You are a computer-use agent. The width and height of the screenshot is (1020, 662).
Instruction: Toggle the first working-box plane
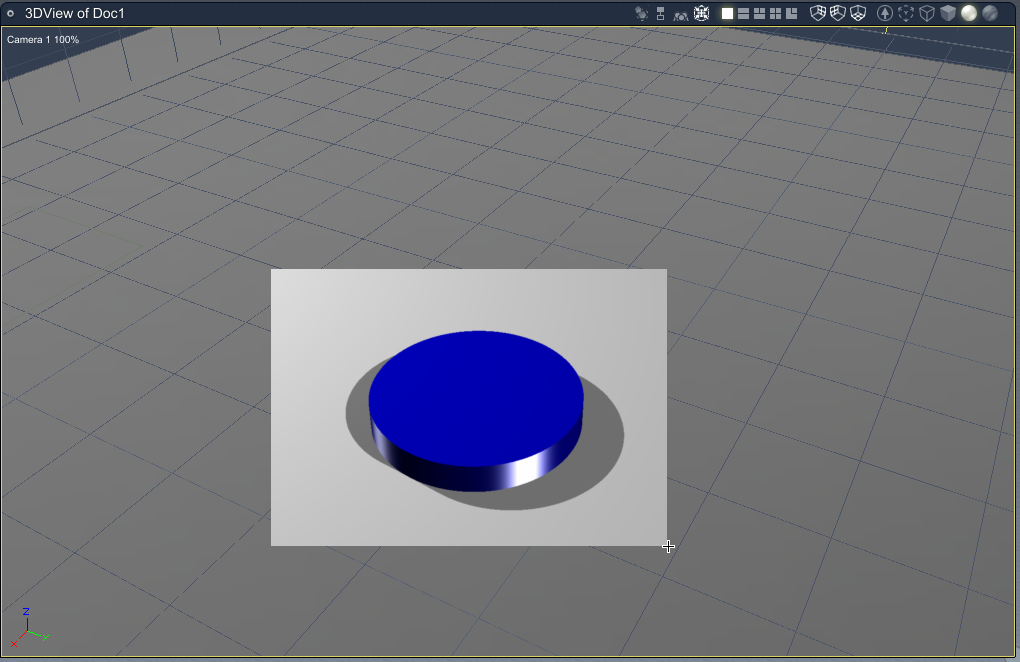click(x=818, y=13)
